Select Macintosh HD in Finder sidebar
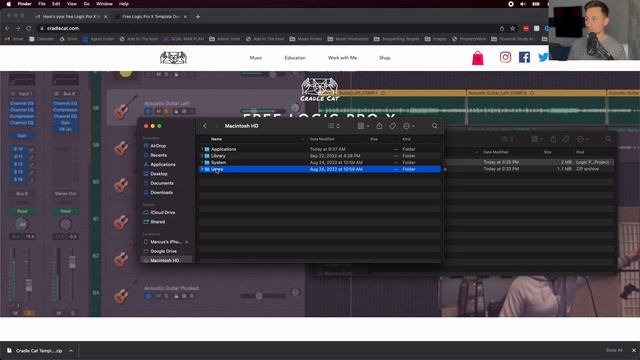The width and height of the screenshot is (640, 360). tap(165, 260)
